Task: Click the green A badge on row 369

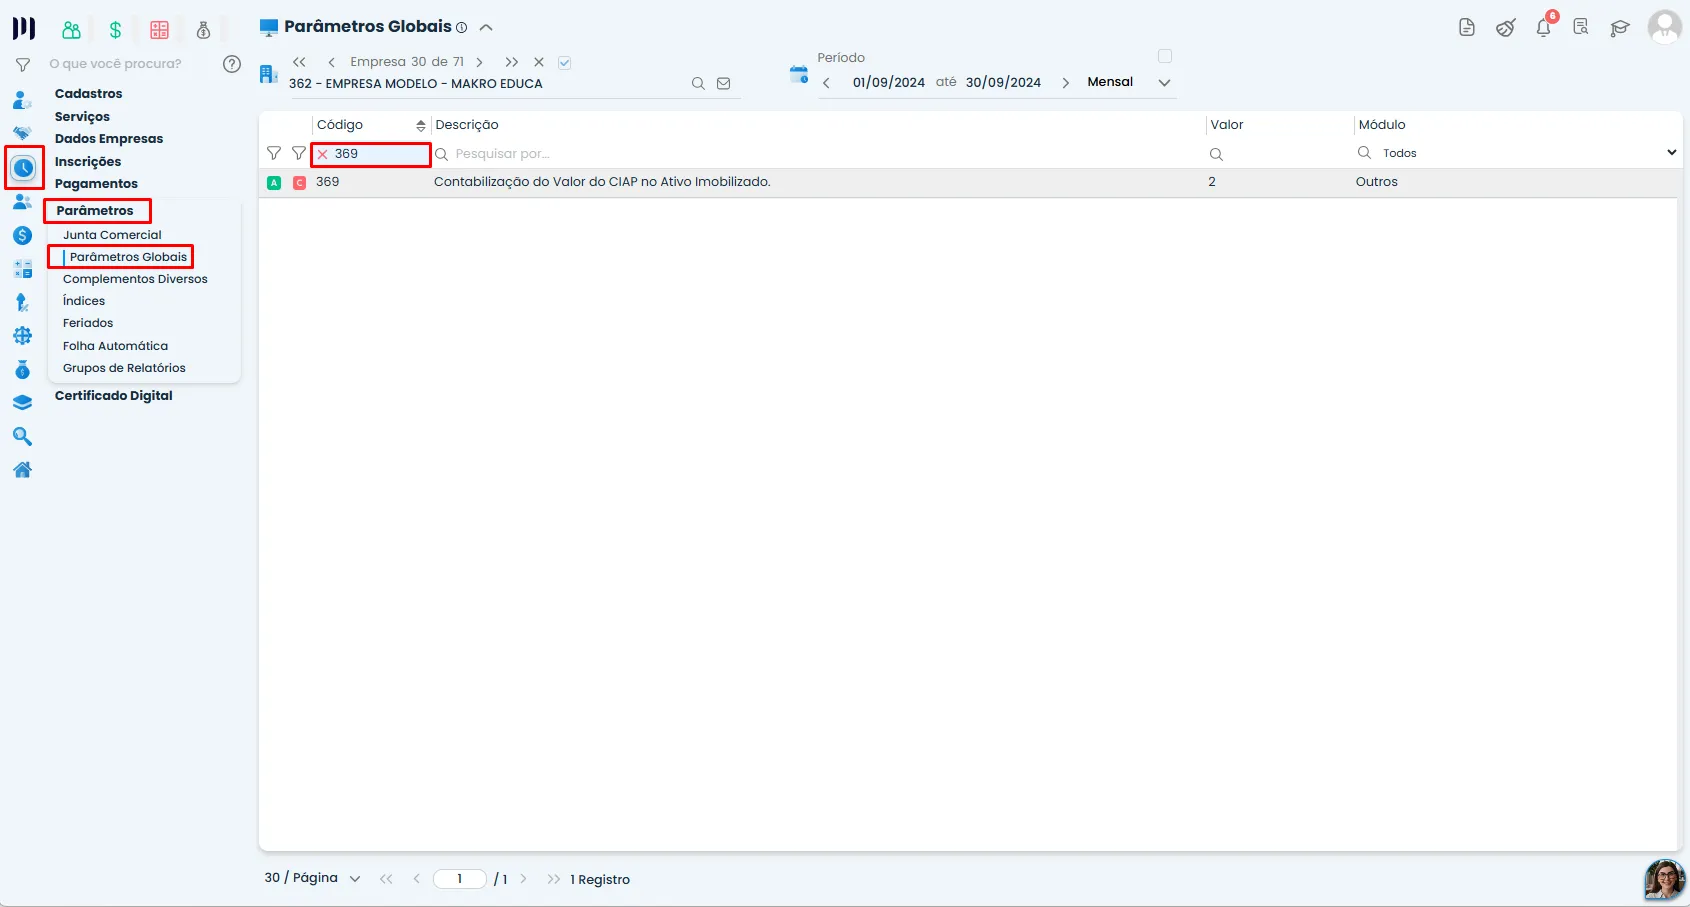Action: coord(274,183)
